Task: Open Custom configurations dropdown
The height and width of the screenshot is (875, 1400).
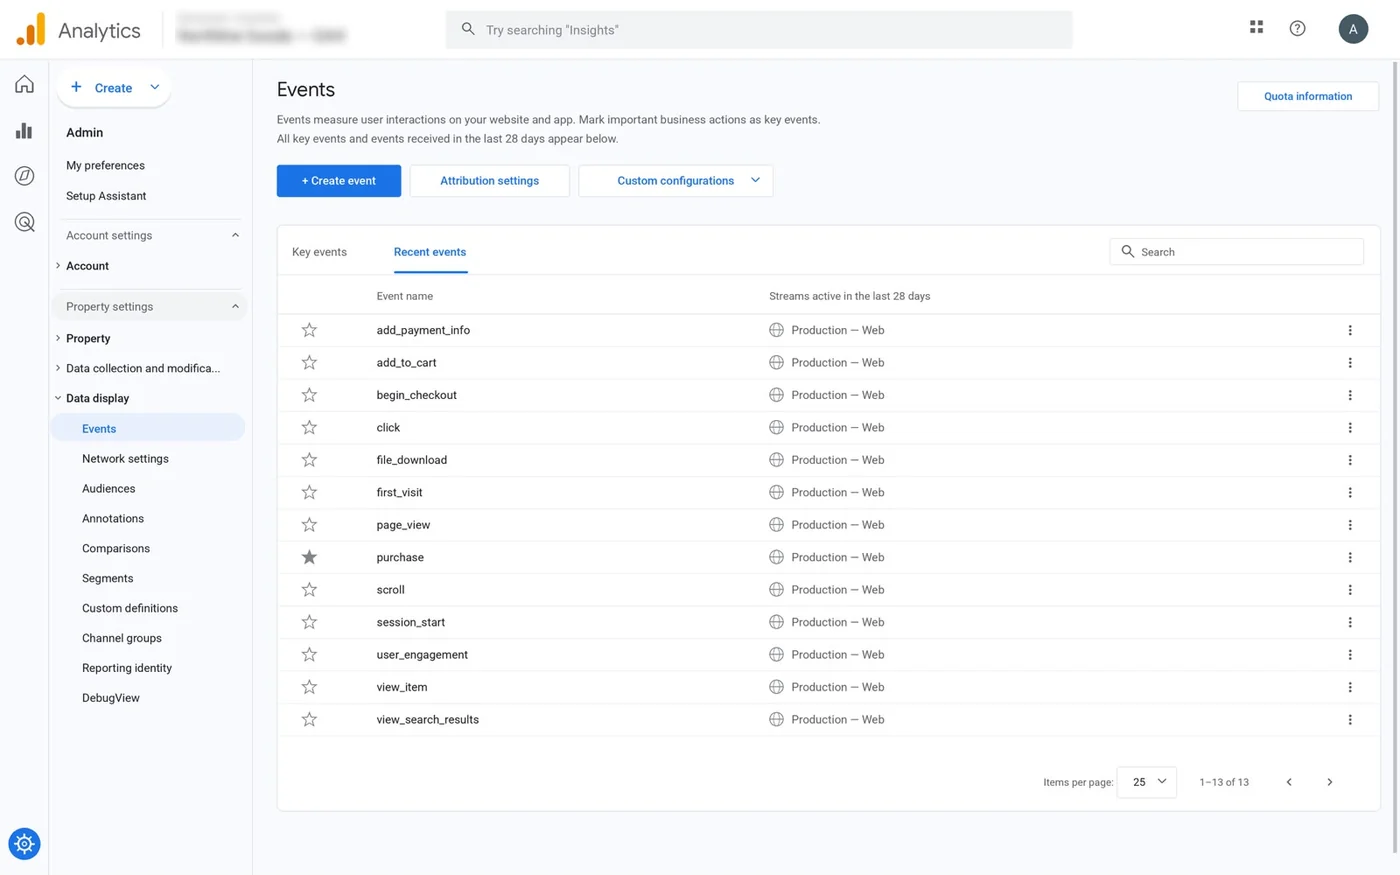Action: coord(676,181)
